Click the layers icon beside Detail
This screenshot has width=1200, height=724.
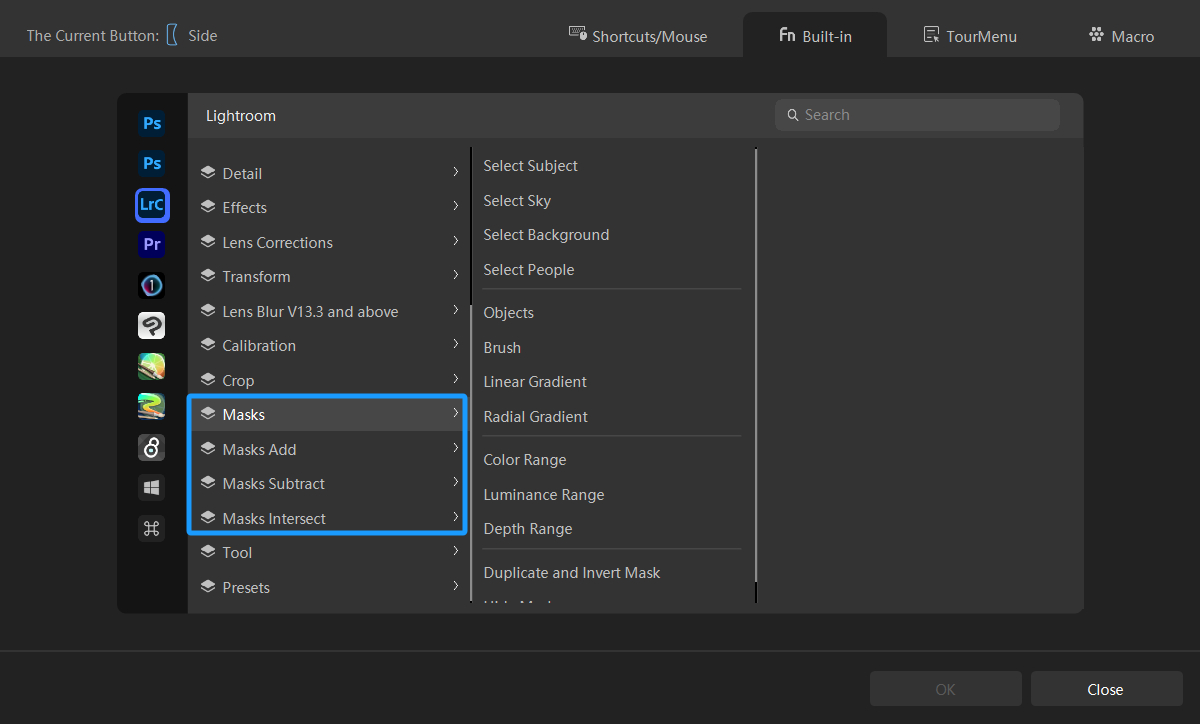(x=208, y=173)
